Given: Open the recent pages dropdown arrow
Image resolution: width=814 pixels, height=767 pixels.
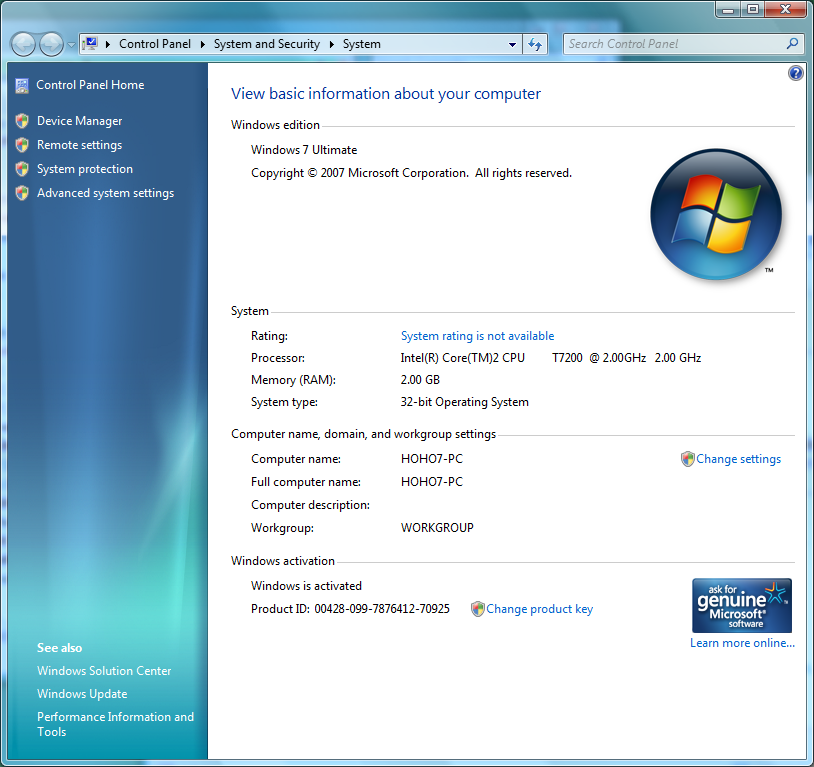Looking at the screenshot, I should point(71,45).
